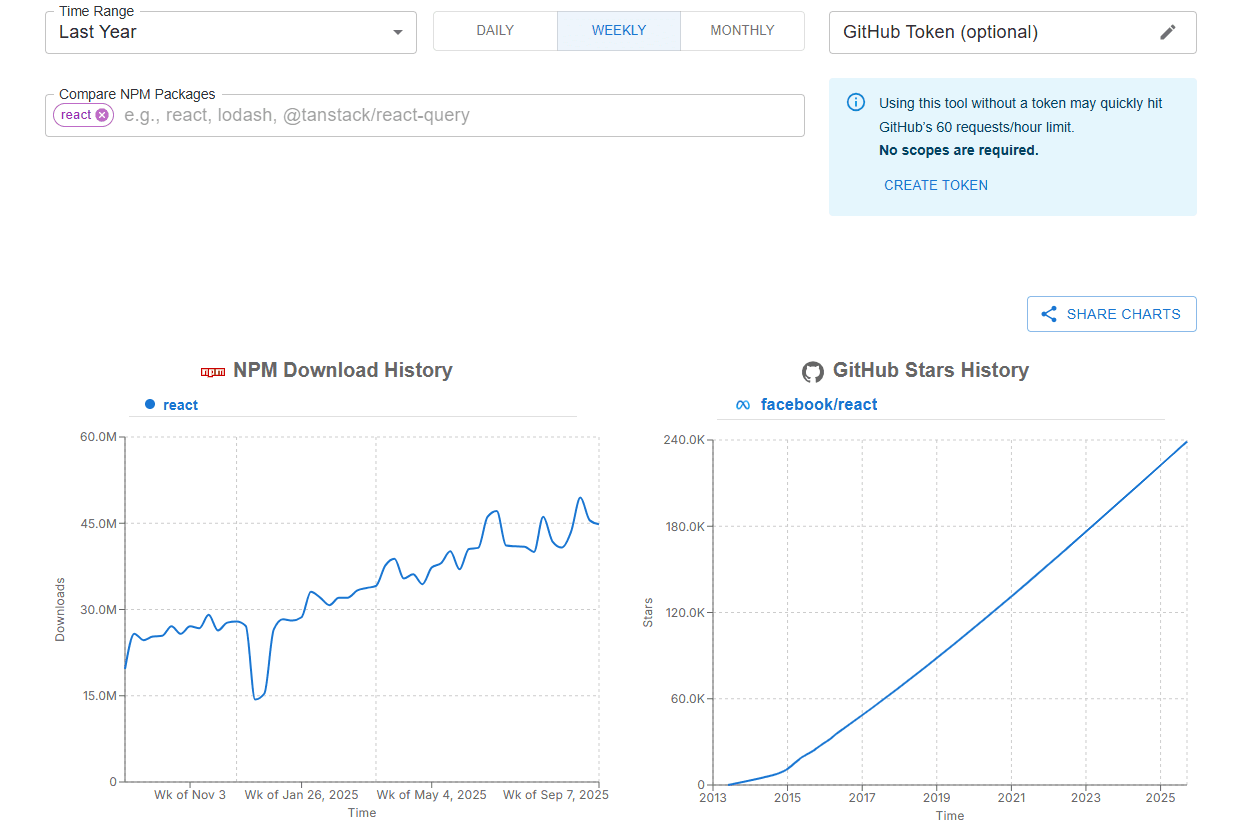Click the 60.0K stars axis label

click(x=687, y=698)
